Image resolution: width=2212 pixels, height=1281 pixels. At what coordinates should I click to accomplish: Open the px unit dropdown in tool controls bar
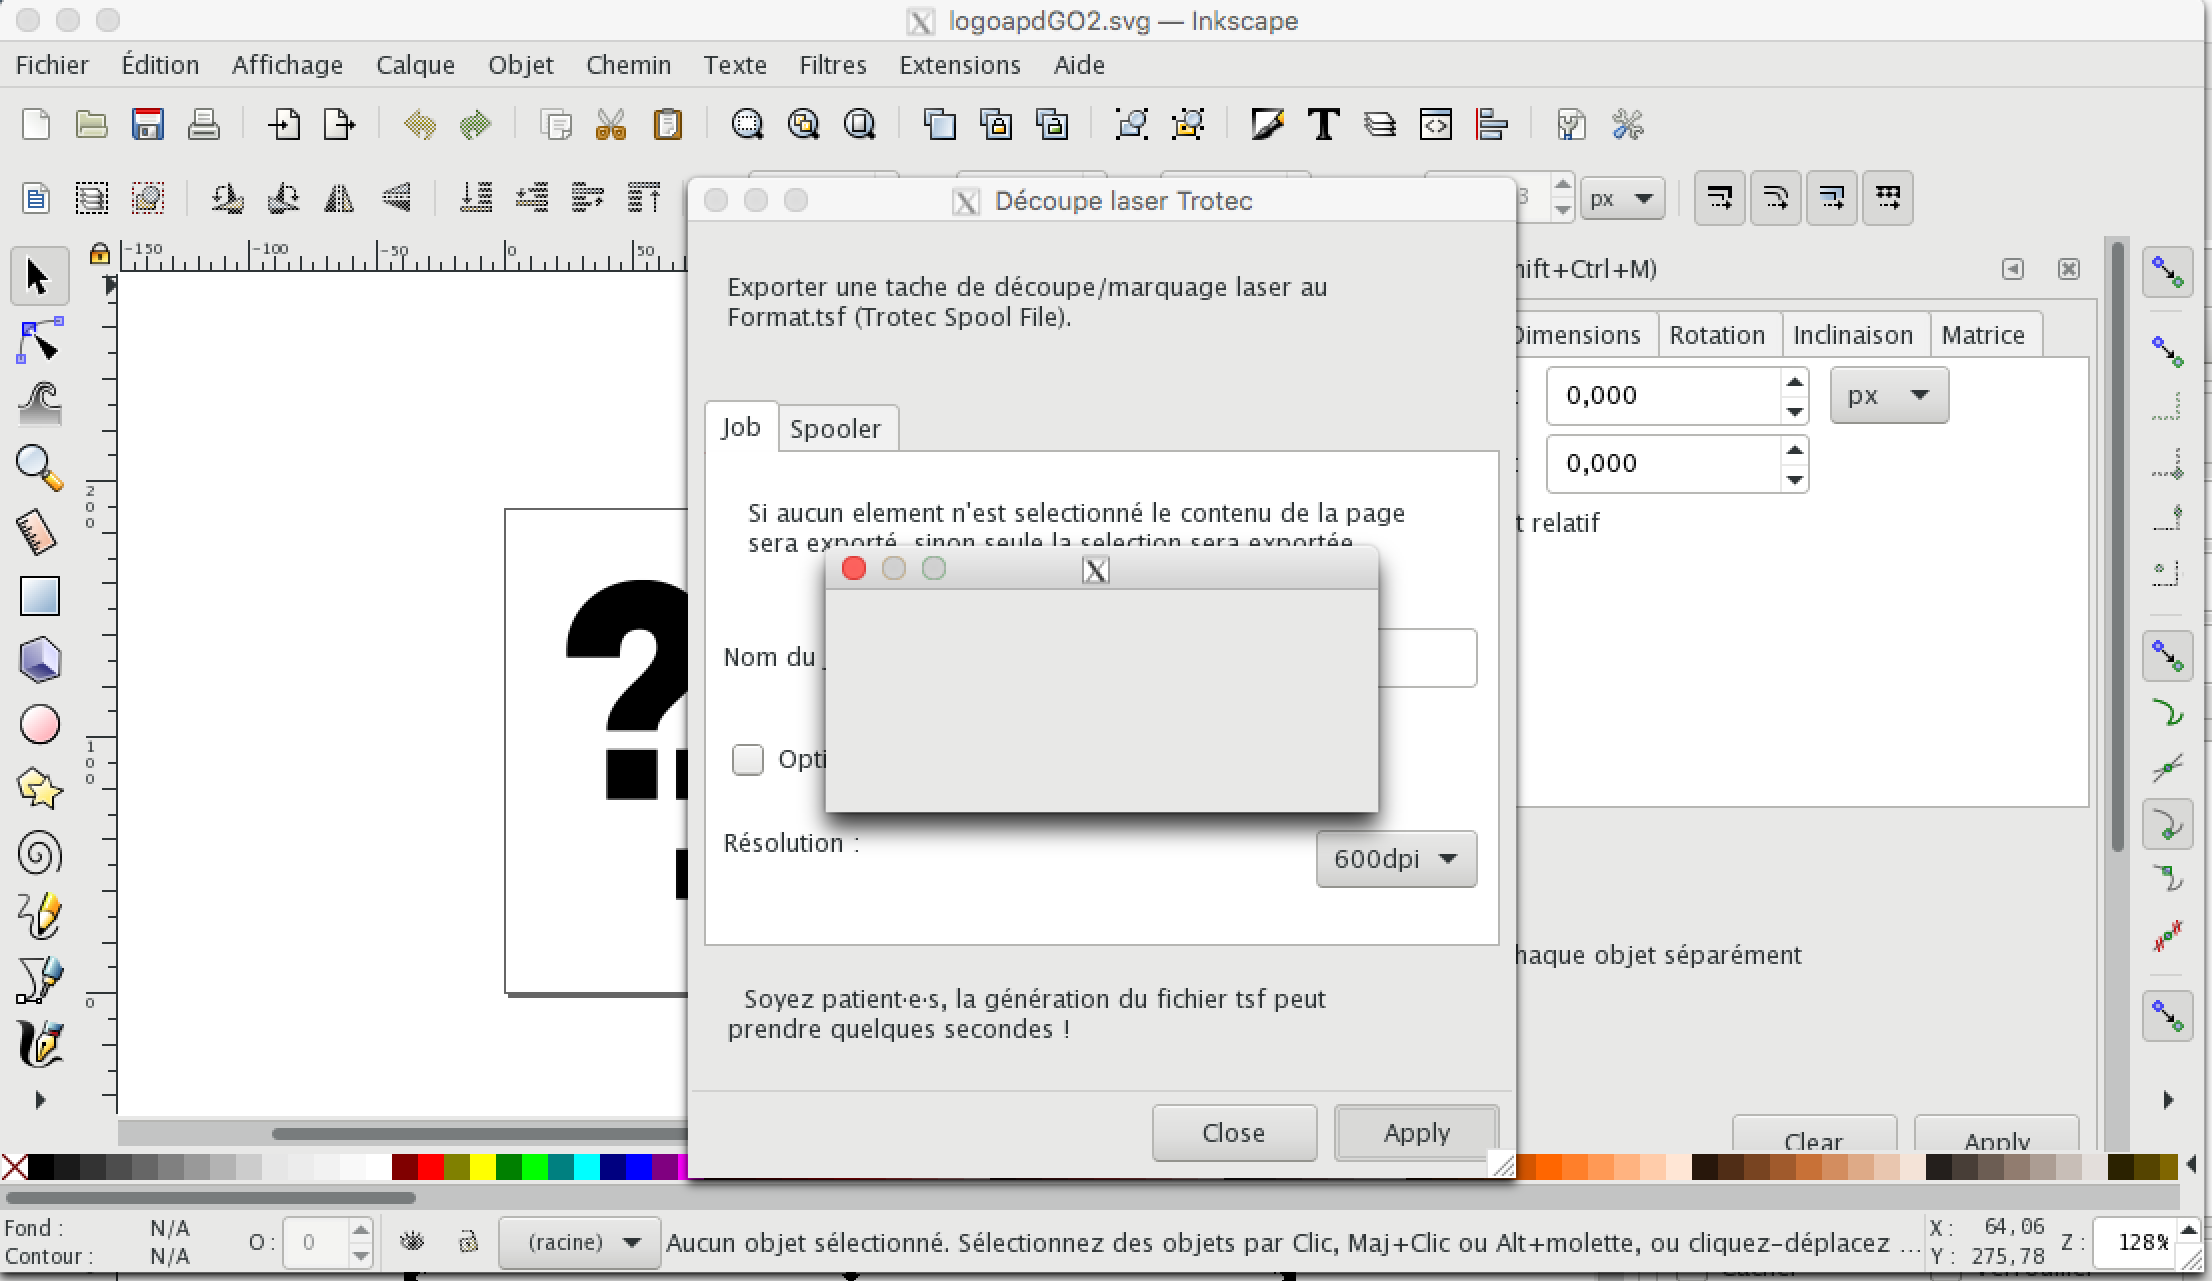[x=1622, y=198]
